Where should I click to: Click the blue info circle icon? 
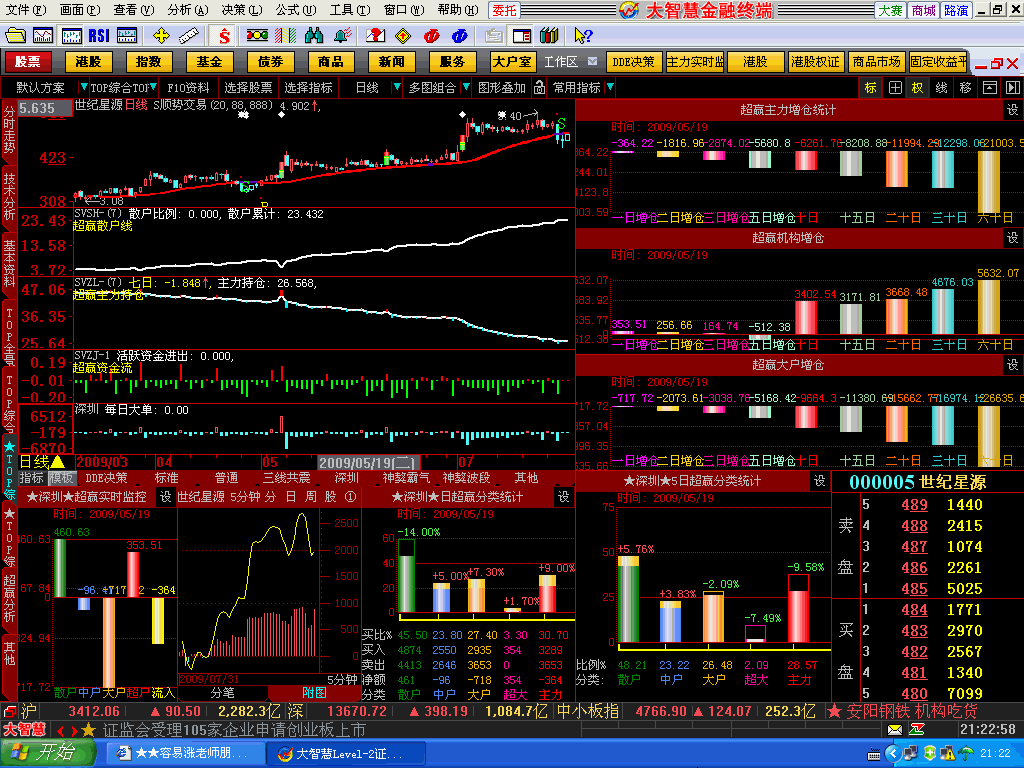coord(460,35)
